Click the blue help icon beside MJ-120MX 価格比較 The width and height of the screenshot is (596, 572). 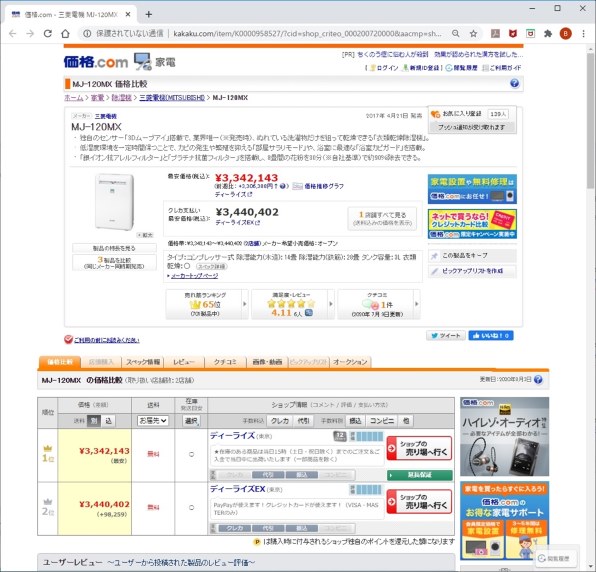[x=514, y=84]
